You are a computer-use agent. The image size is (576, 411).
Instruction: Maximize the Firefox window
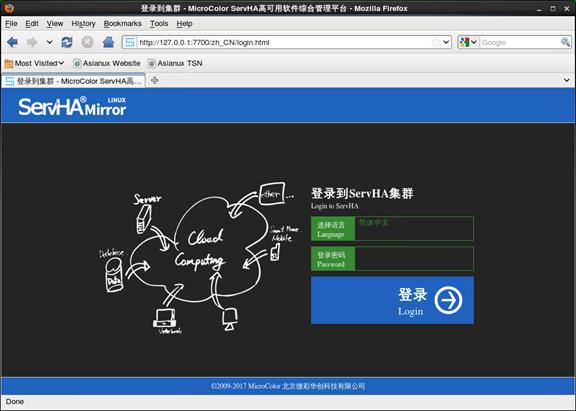(553, 8)
